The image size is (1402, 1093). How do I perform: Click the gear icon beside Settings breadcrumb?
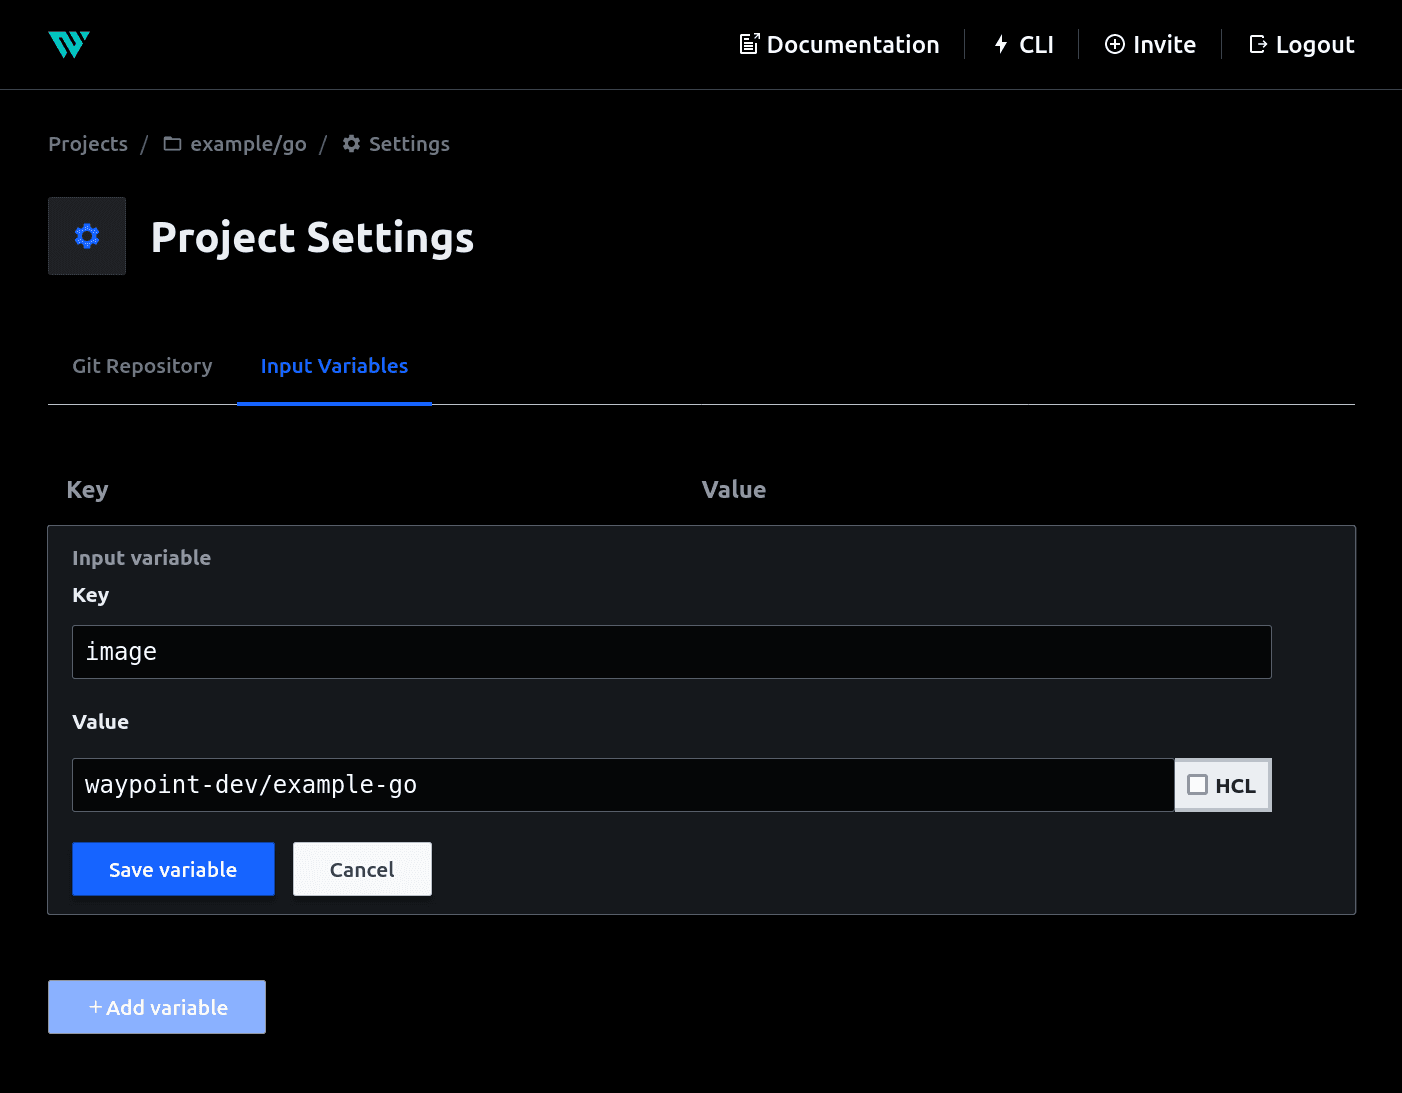(x=351, y=144)
